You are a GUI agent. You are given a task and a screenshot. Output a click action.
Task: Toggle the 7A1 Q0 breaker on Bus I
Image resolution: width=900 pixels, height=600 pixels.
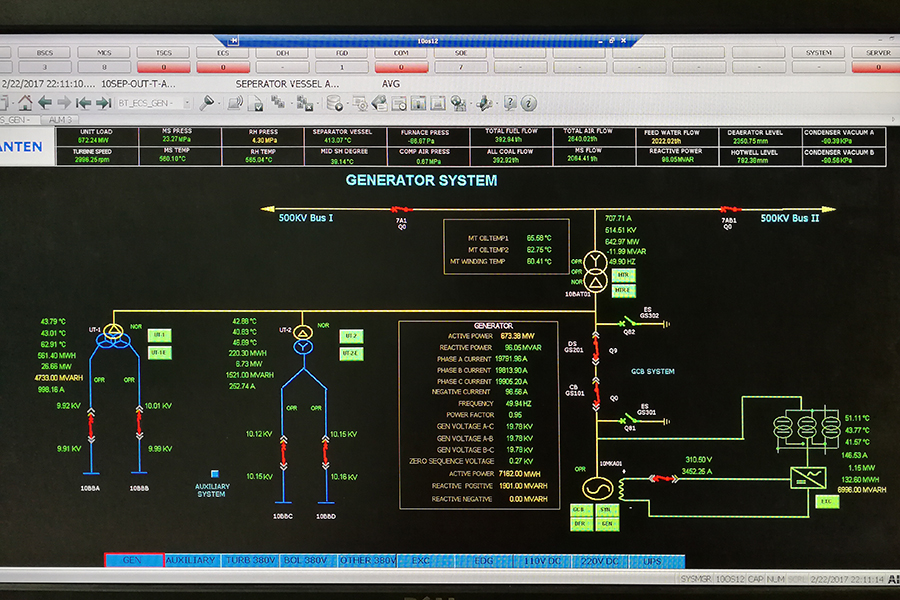click(x=403, y=211)
